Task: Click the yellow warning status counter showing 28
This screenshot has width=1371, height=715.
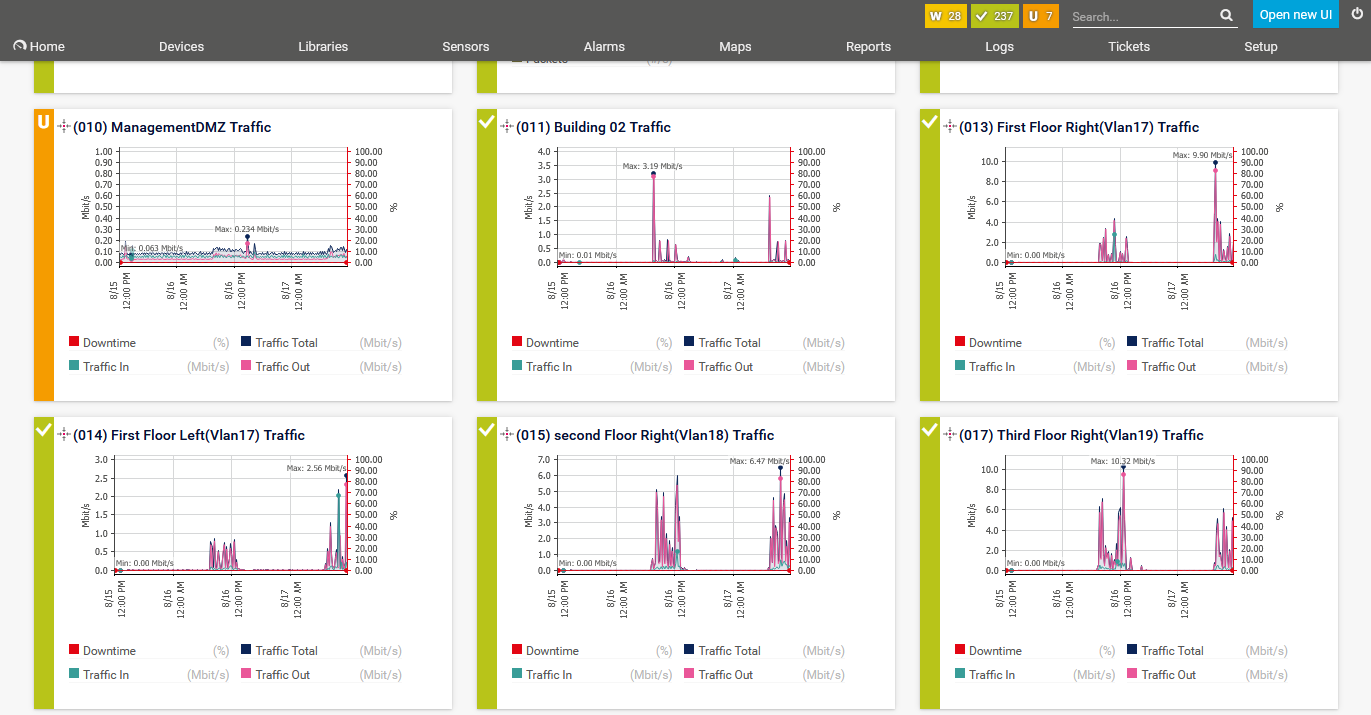Action: tap(945, 16)
